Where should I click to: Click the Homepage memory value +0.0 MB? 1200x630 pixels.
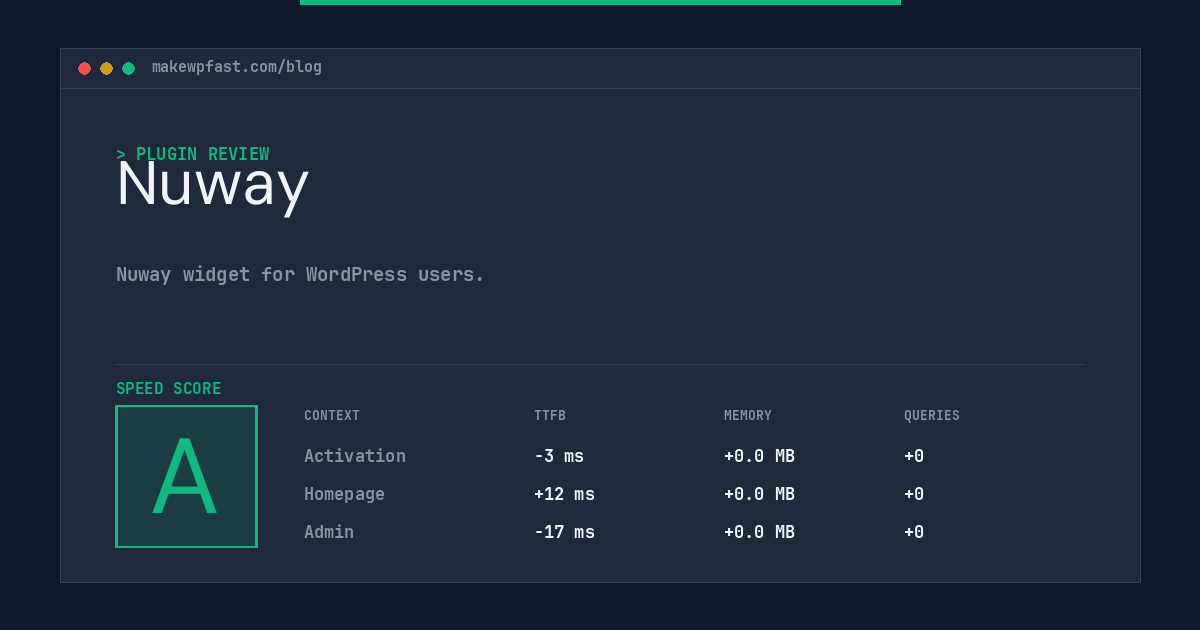click(x=759, y=494)
